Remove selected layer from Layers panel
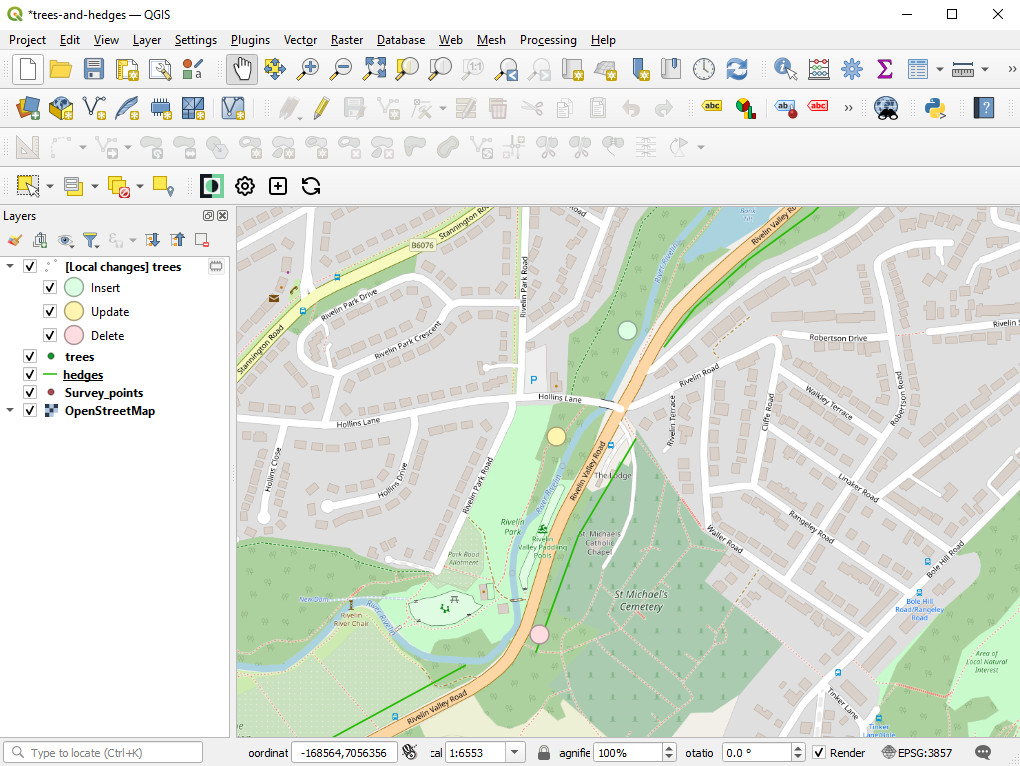 [x=202, y=241]
